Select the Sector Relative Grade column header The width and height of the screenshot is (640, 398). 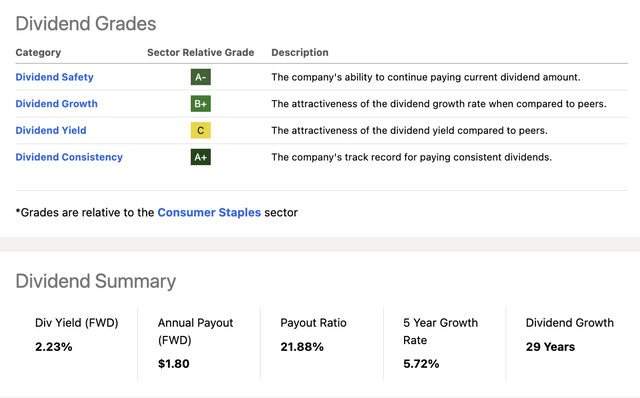pyautogui.click(x=200, y=52)
